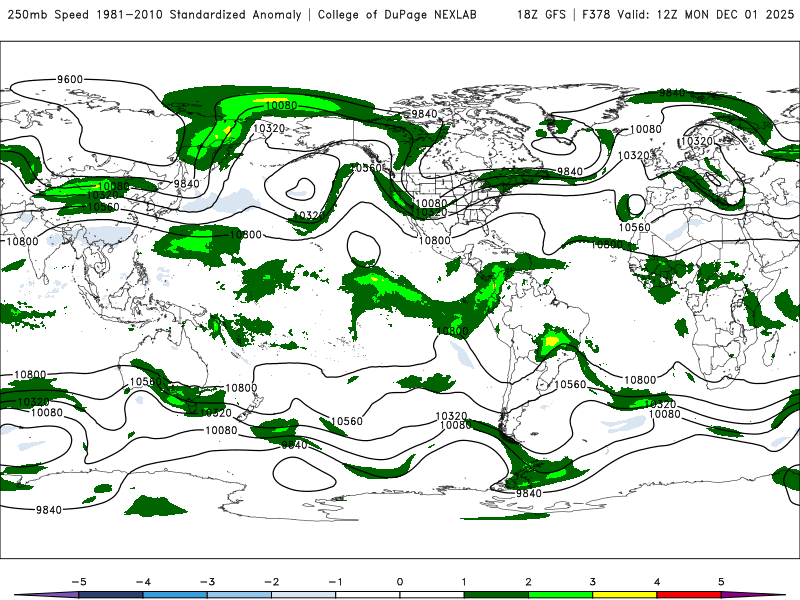This screenshot has width=800, height=600.
Task: Click the colorbar tick label '2'
Action: click(529, 582)
